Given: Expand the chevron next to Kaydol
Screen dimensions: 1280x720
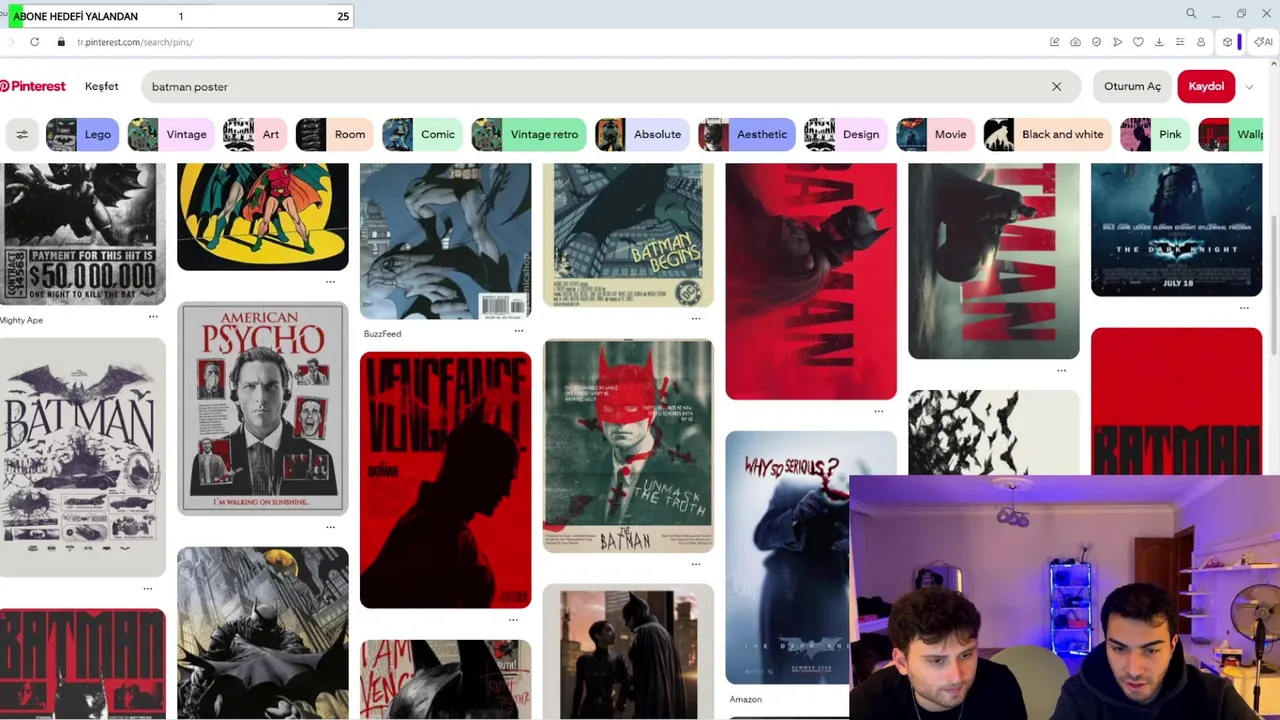Looking at the screenshot, I should (1249, 87).
